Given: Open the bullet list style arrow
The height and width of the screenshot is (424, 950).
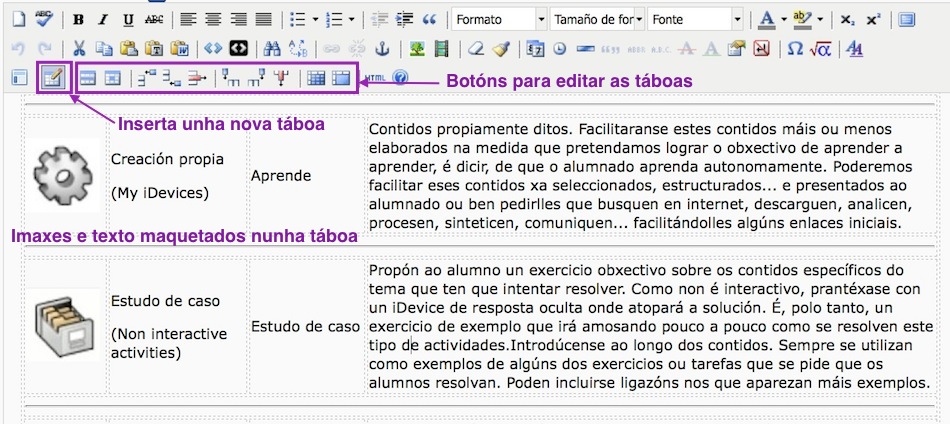Looking at the screenshot, I should click(315, 19).
